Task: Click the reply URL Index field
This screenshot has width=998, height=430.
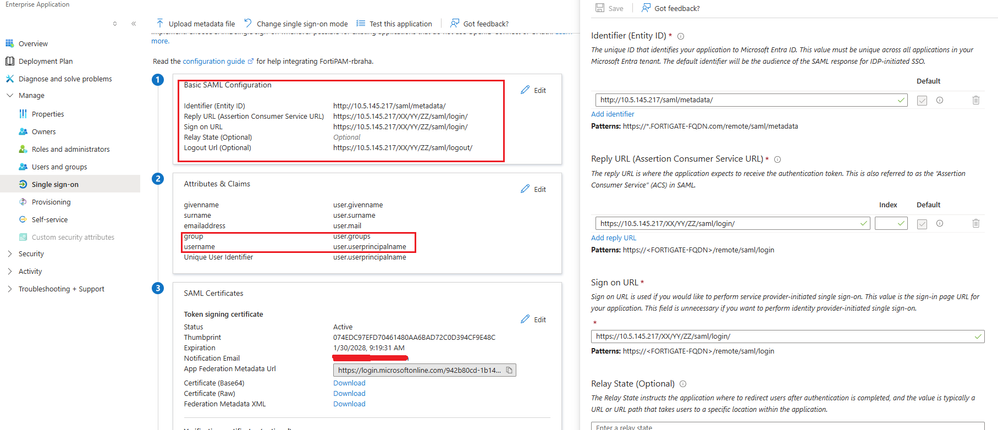Action: pos(892,223)
